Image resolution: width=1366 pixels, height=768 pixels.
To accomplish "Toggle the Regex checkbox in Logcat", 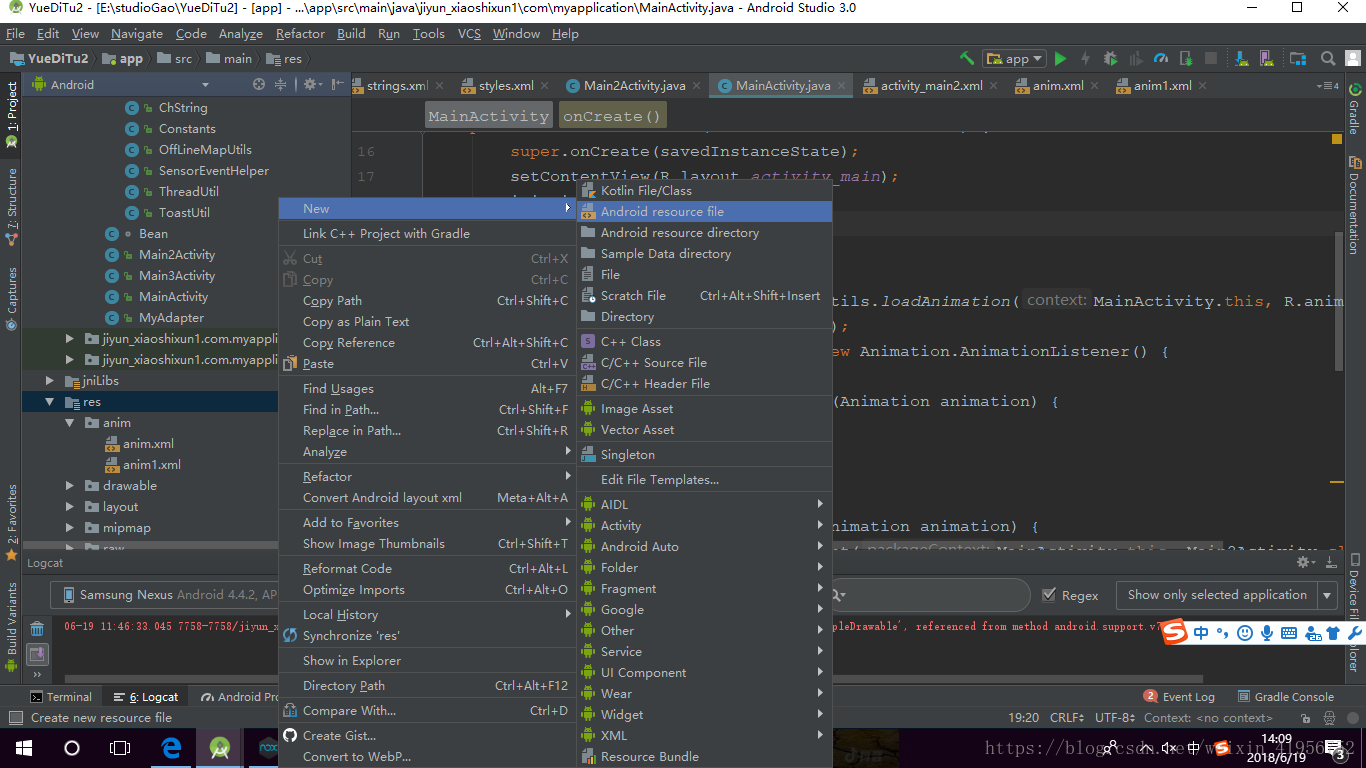I will pyautogui.click(x=1049, y=595).
